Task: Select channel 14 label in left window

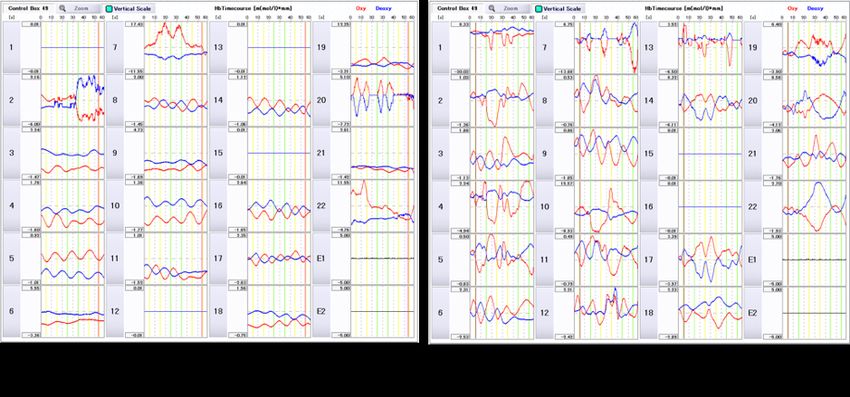Action: point(218,100)
